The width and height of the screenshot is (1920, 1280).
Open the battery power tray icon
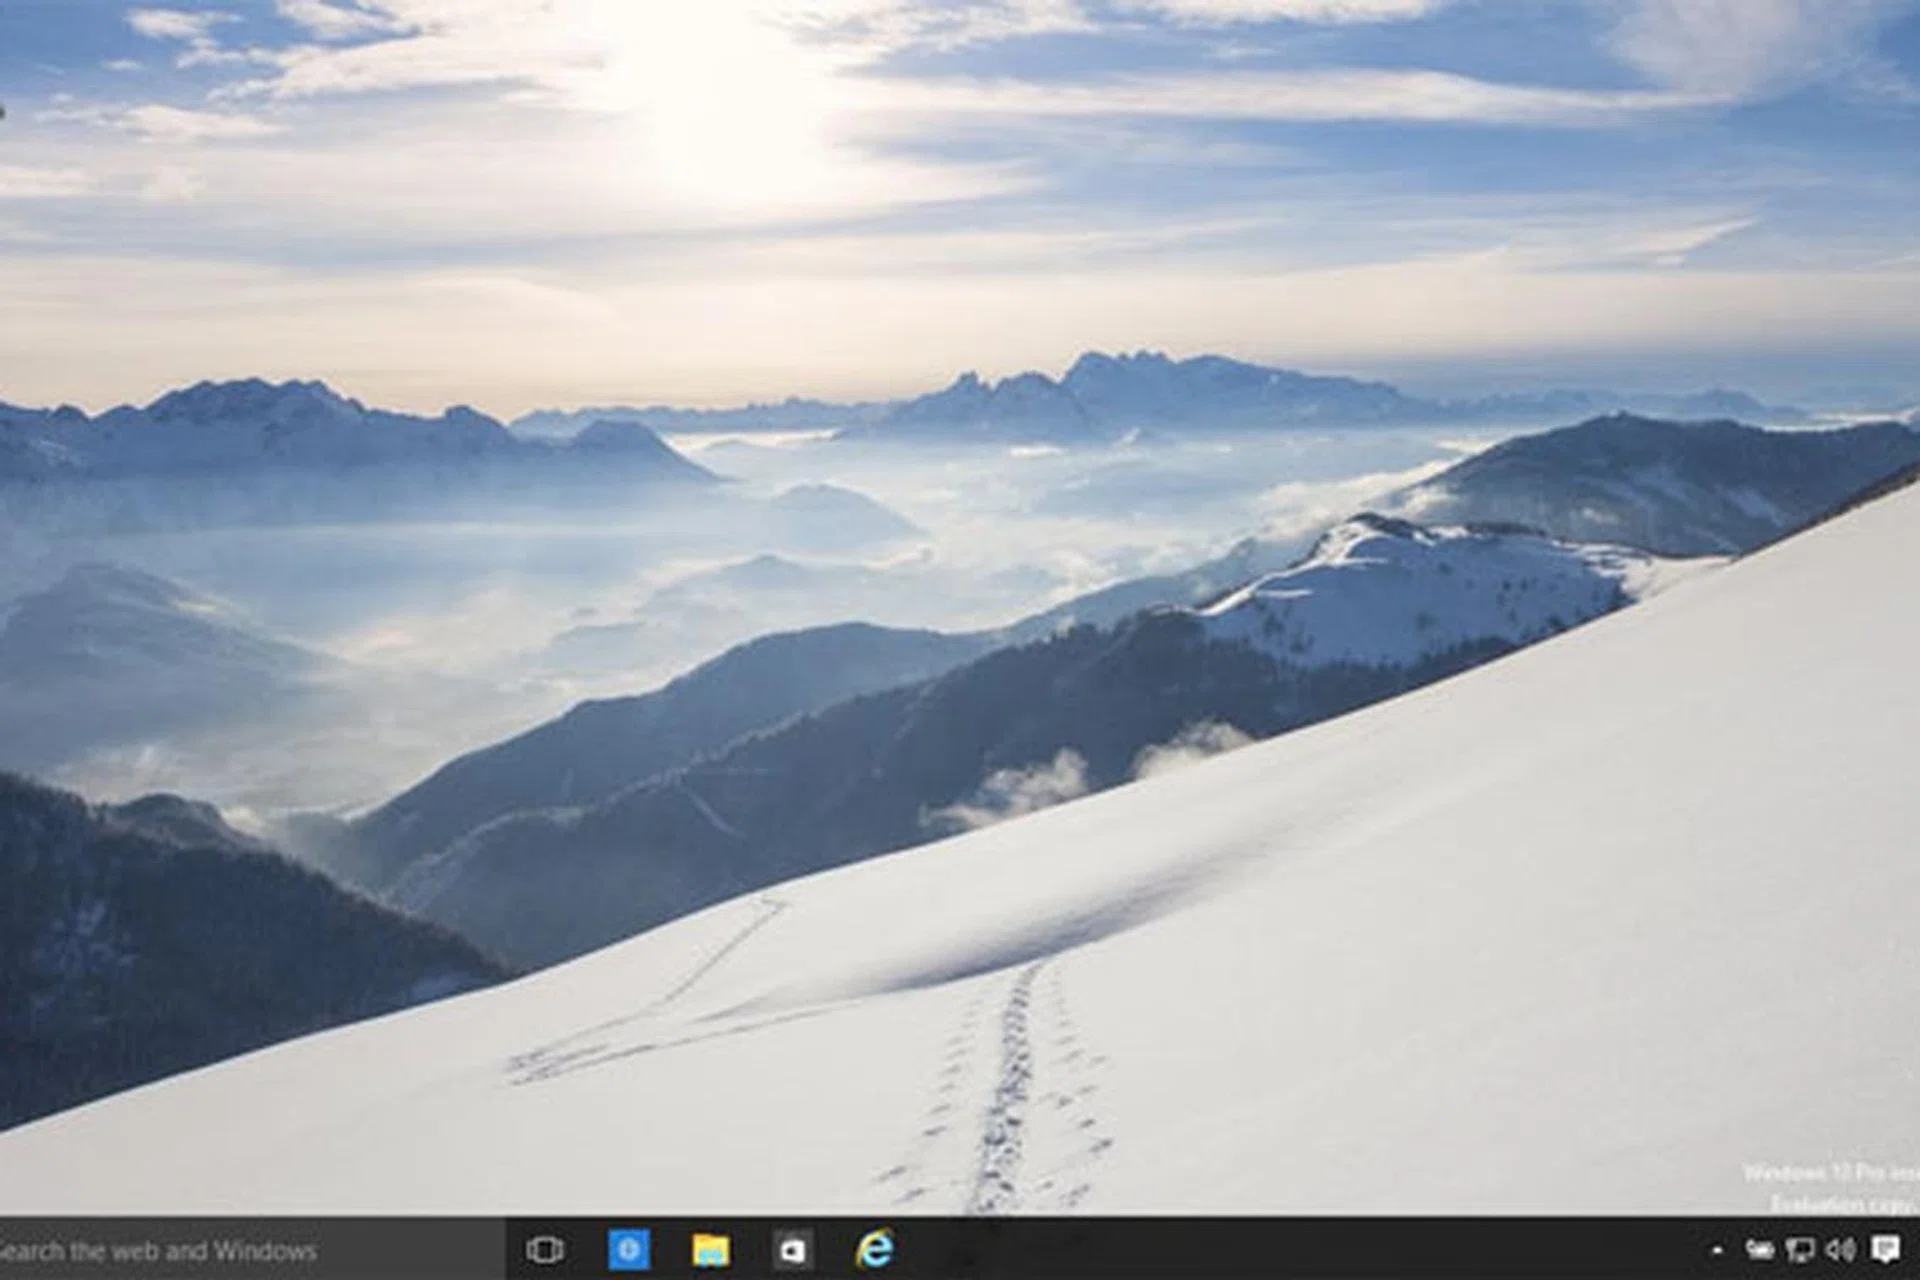click(1760, 1249)
